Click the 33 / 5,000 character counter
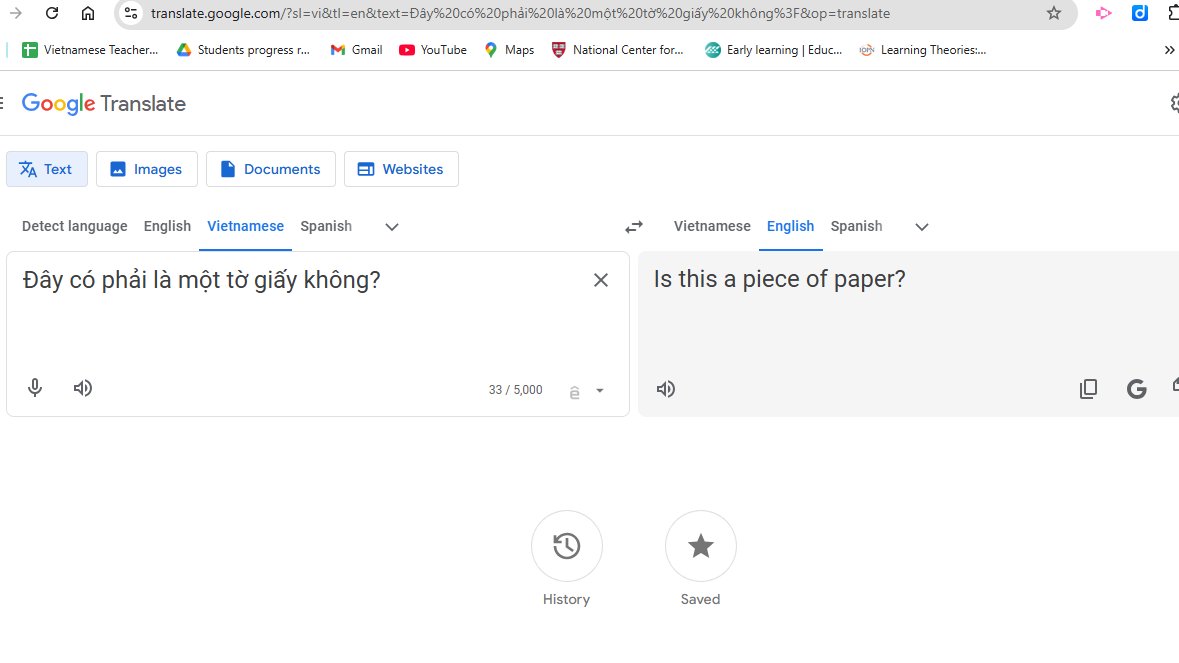Screen dimensions: 1179x663 pos(515,390)
